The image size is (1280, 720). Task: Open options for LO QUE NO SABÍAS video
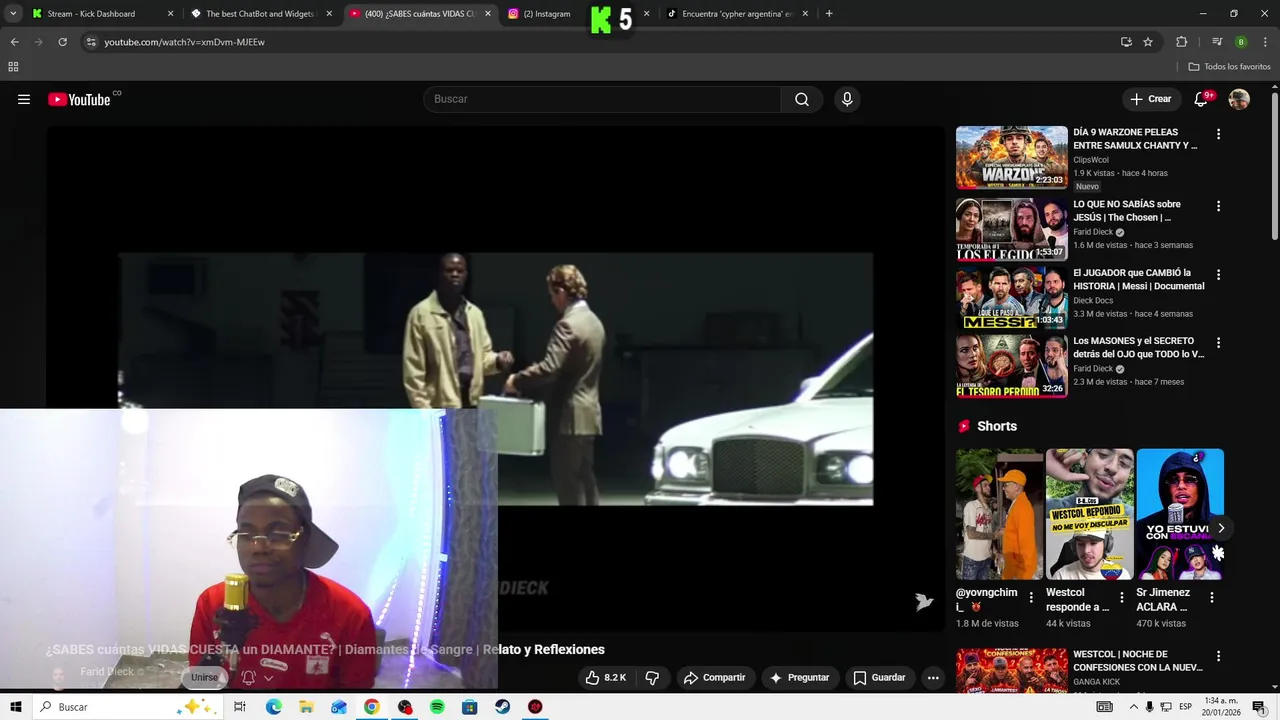pyautogui.click(x=1218, y=206)
